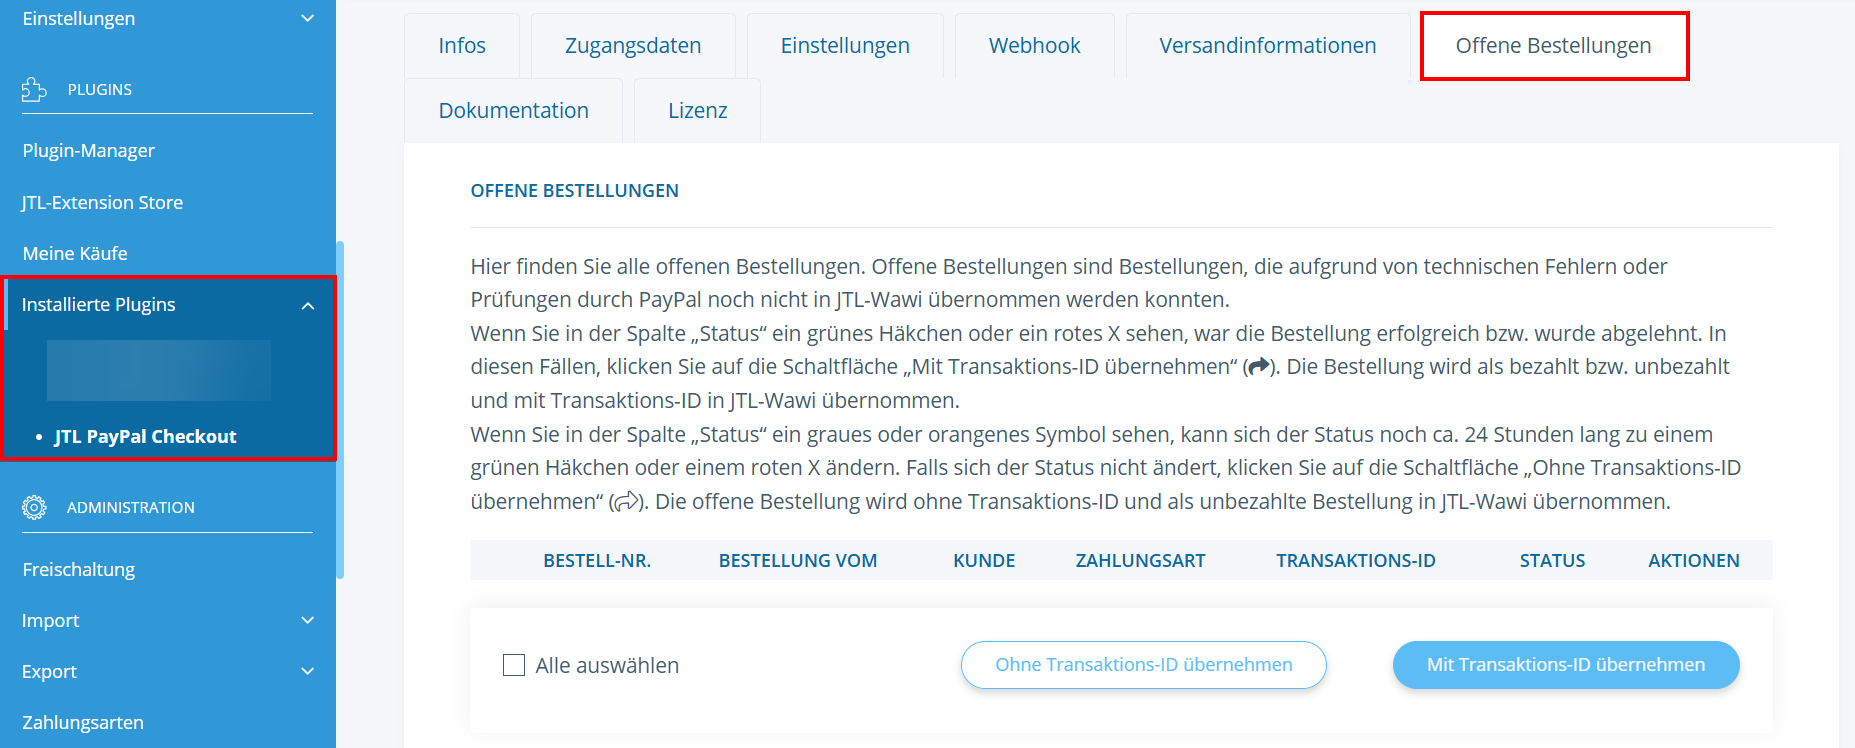The width and height of the screenshot is (1855, 748).
Task: Click the Plugins puzzle piece icon
Action: (x=34, y=90)
